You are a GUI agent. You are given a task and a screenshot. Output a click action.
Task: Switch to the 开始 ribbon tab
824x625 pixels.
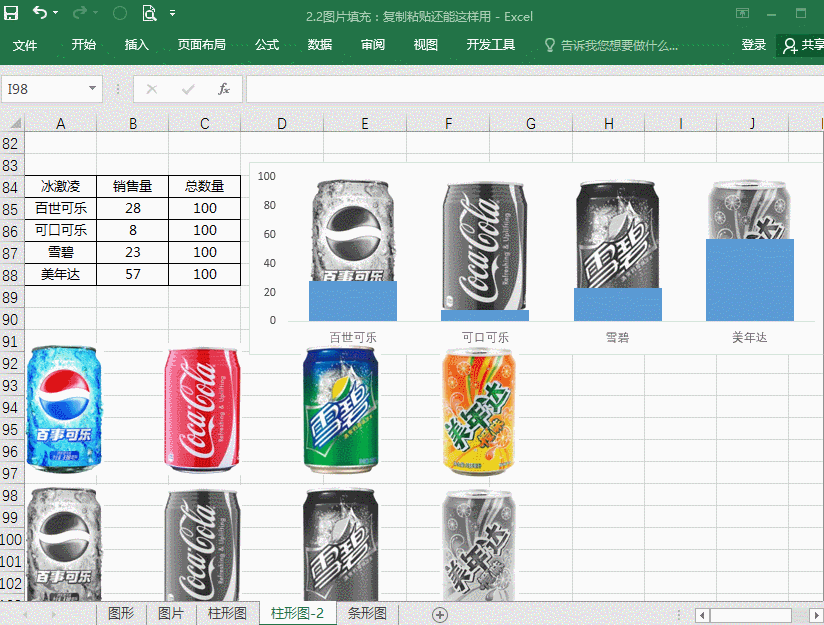tap(84, 45)
